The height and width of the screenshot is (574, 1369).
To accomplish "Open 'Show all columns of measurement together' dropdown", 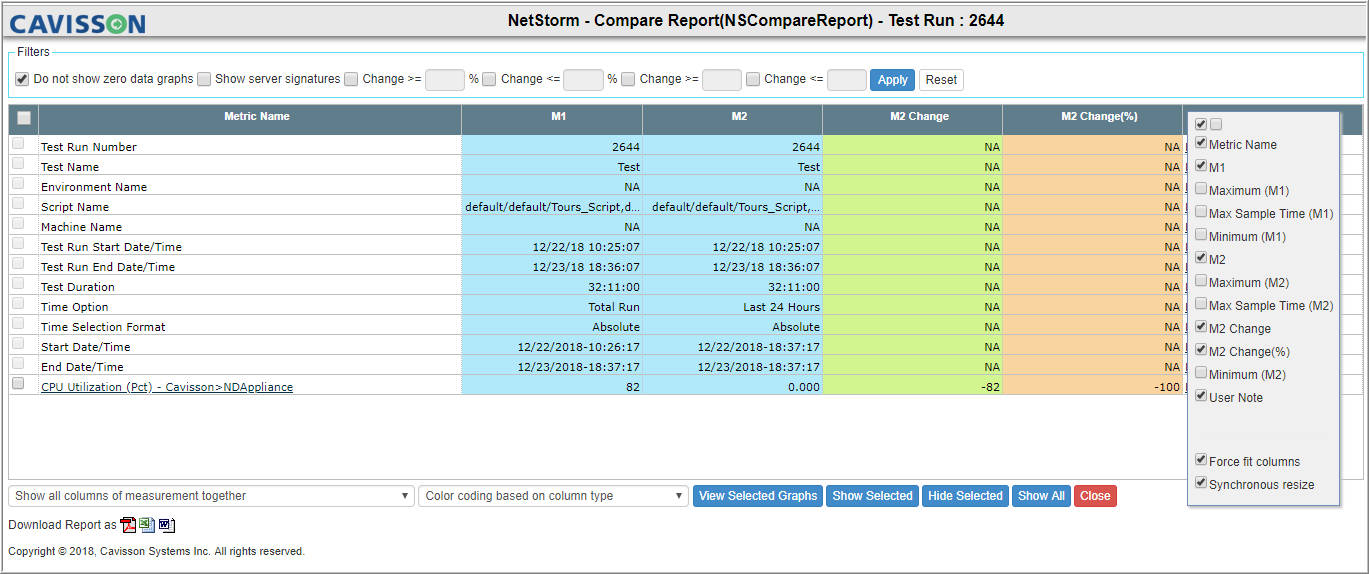I will pyautogui.click(x=211, y=496).
